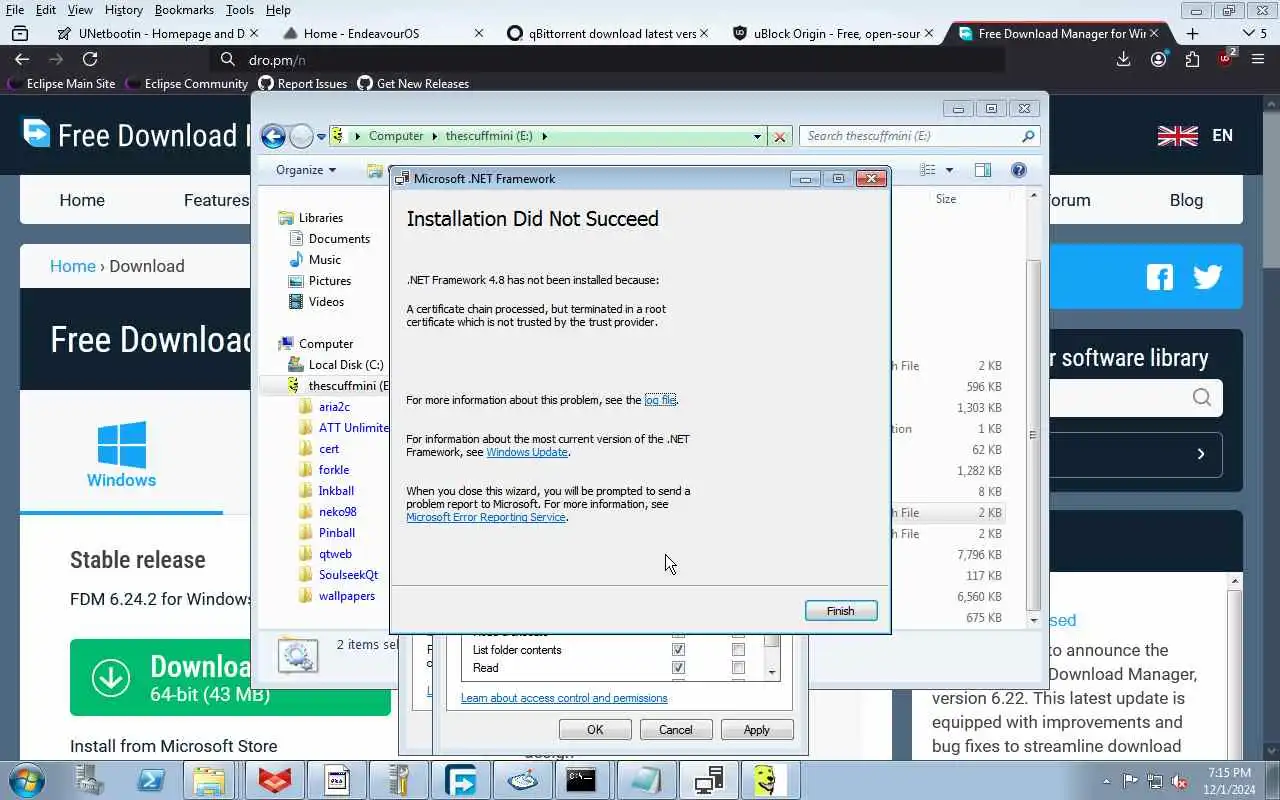This screenshot has width=1280, height=800.
Task: Click Apply in the permissions dialog
Action: pos(757,730)
